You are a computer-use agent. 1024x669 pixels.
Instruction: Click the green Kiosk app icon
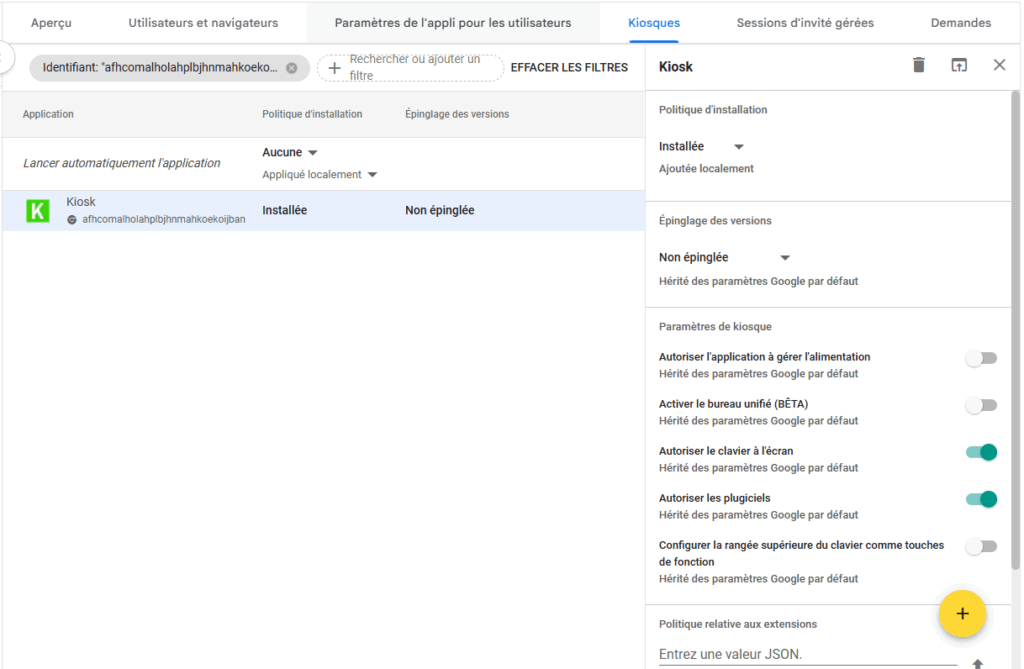click(38, 211)
